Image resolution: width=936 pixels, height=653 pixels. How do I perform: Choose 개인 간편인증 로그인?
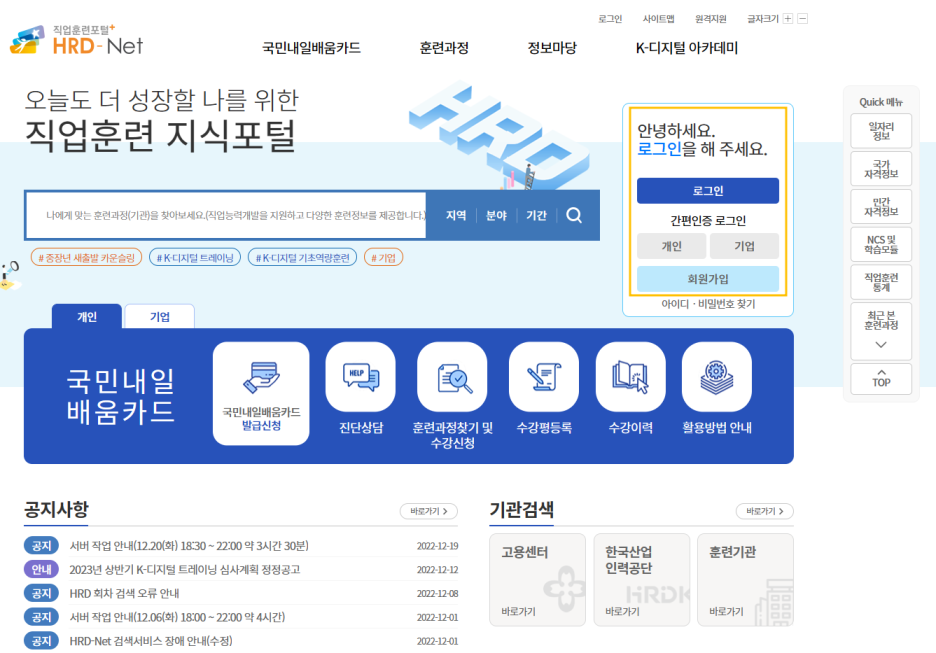pos(672,246)
